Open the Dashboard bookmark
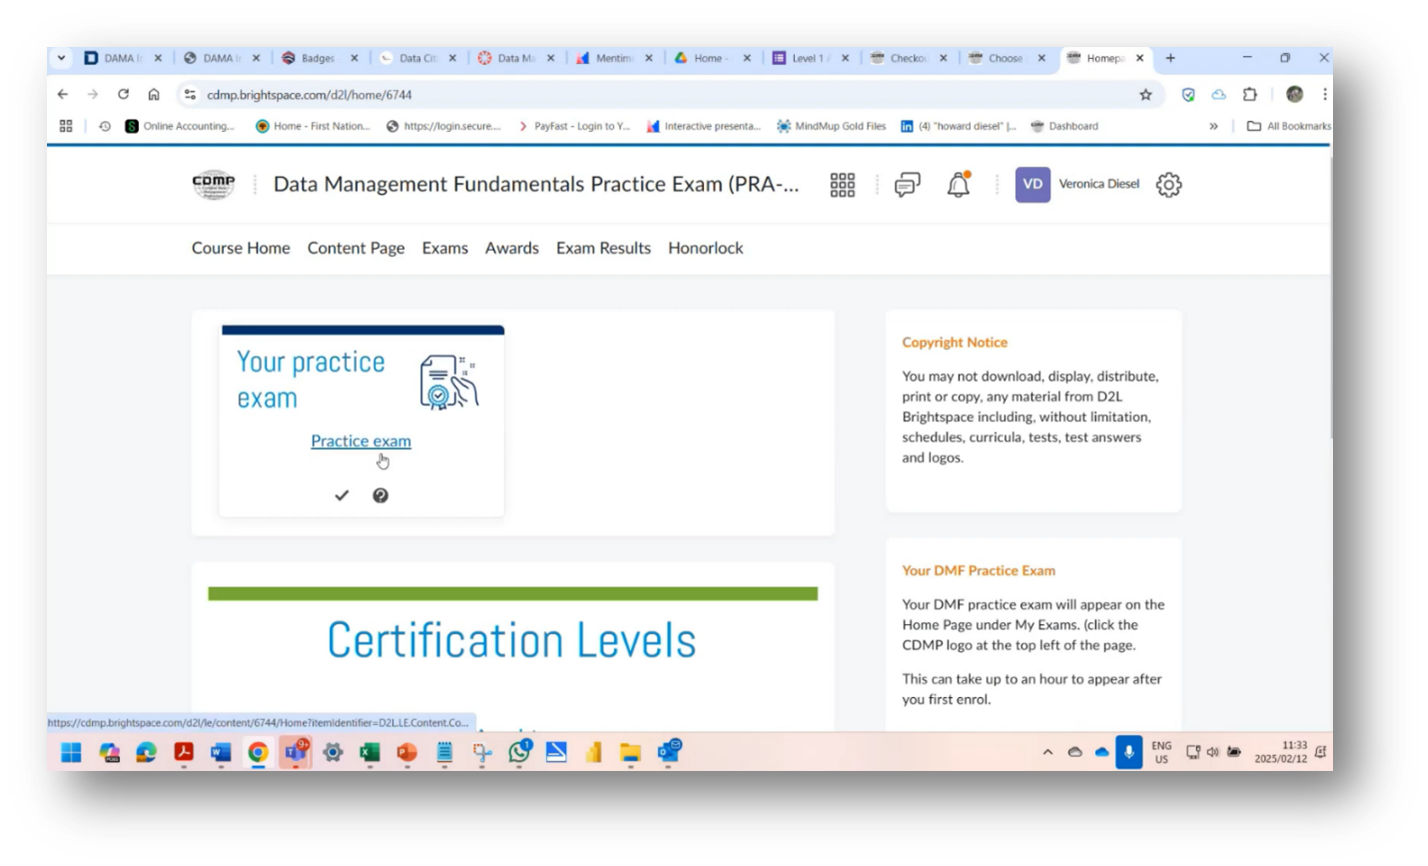This screenshot has width=1428, height=866. point(1065,126)
